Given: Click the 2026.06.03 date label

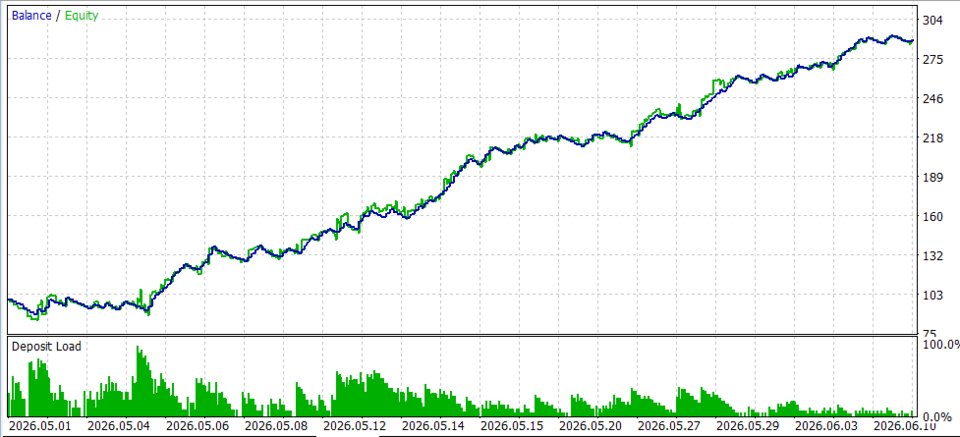Looking at the screenshot, I should (827, 425).
